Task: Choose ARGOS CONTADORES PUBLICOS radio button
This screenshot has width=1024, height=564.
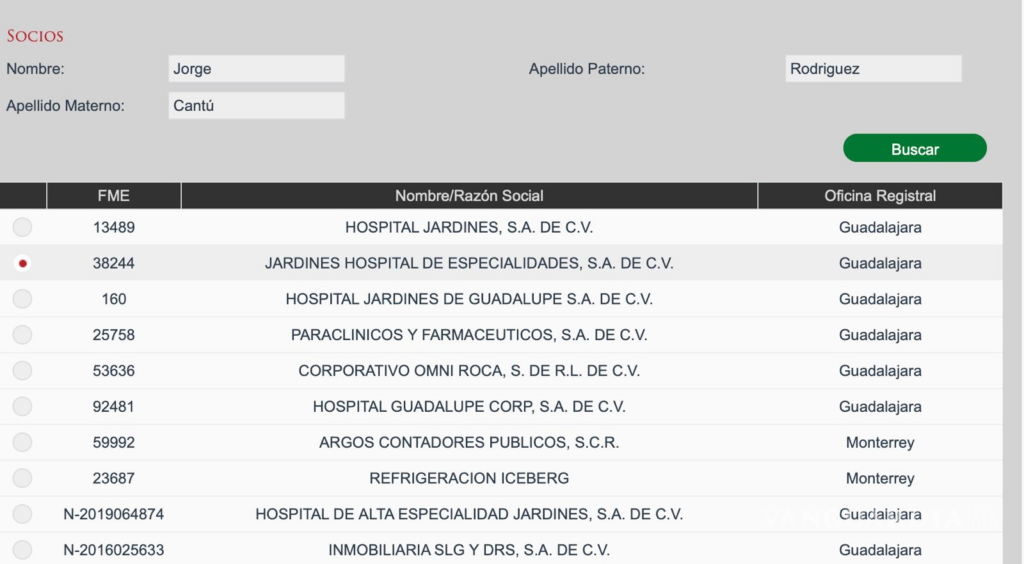Action: coord(22,443)
